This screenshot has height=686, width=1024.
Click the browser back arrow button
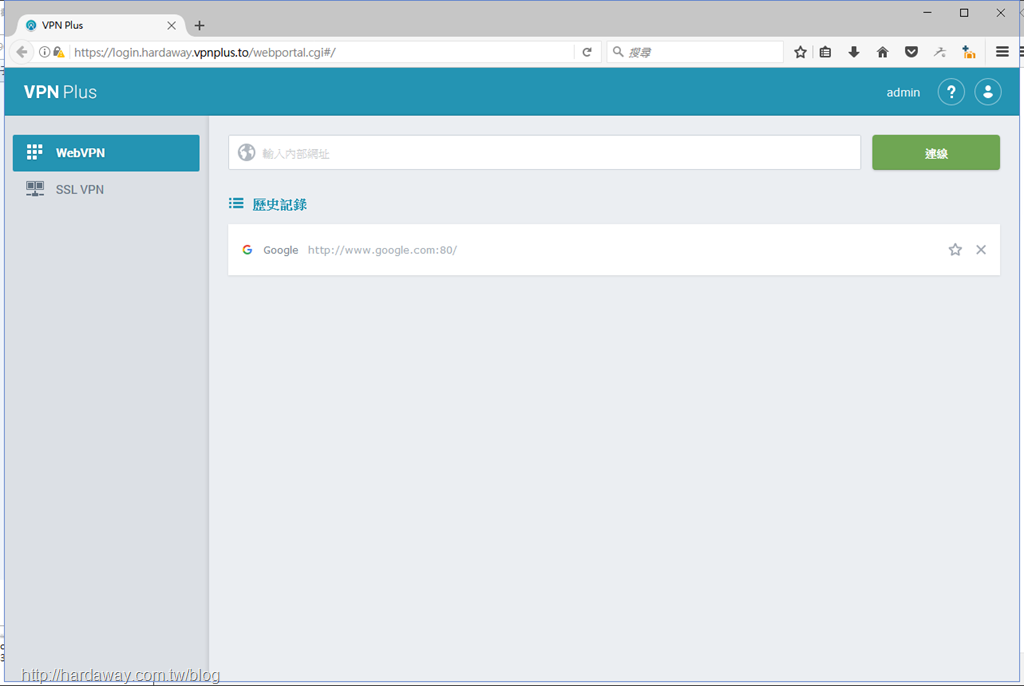[22, 52]
